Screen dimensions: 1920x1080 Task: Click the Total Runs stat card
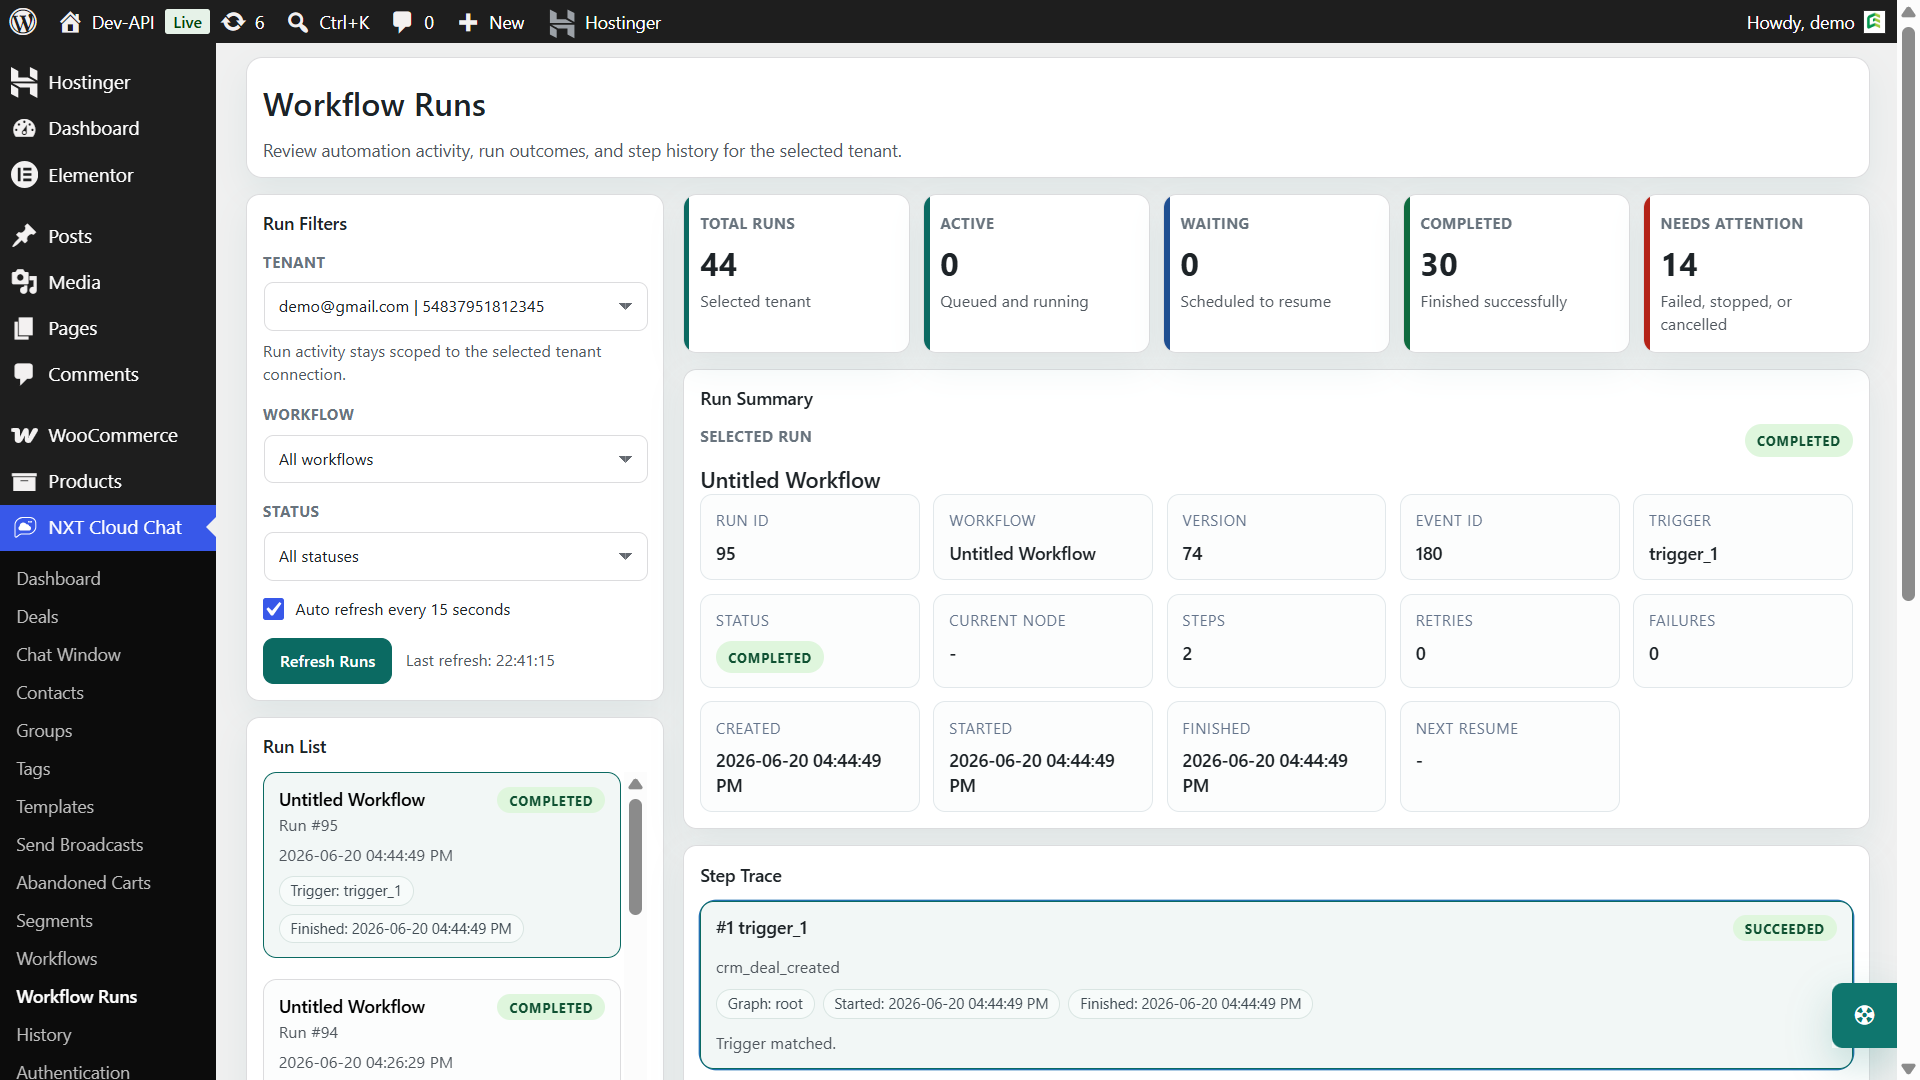coord(796,273)
